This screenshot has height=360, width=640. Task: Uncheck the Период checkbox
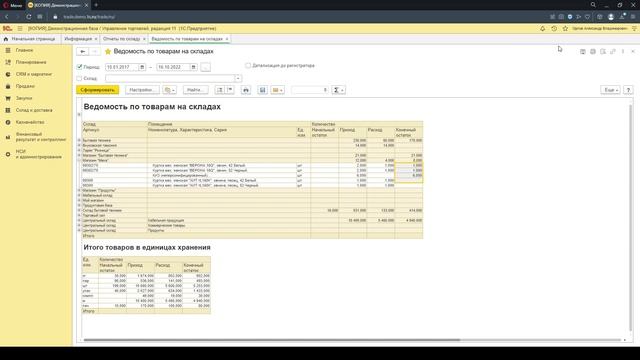[80, 67]
